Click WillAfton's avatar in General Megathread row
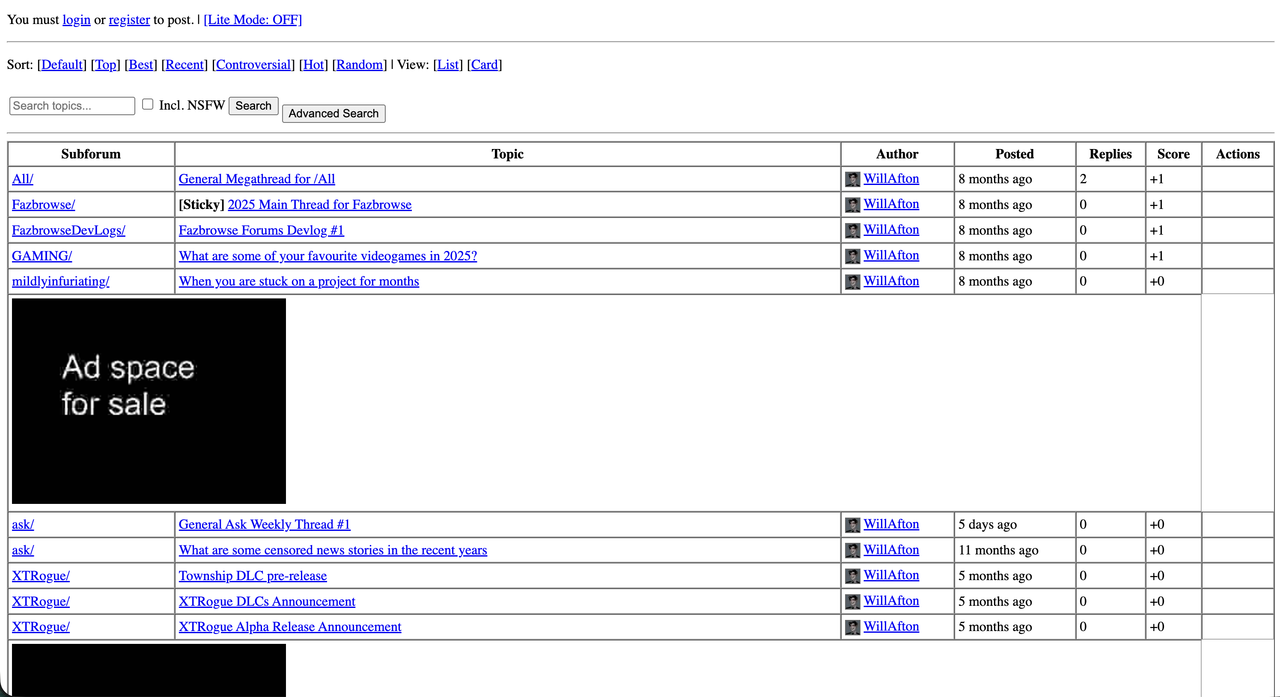1280x697 pixels. pyautogui.click(x=852, y=180)
